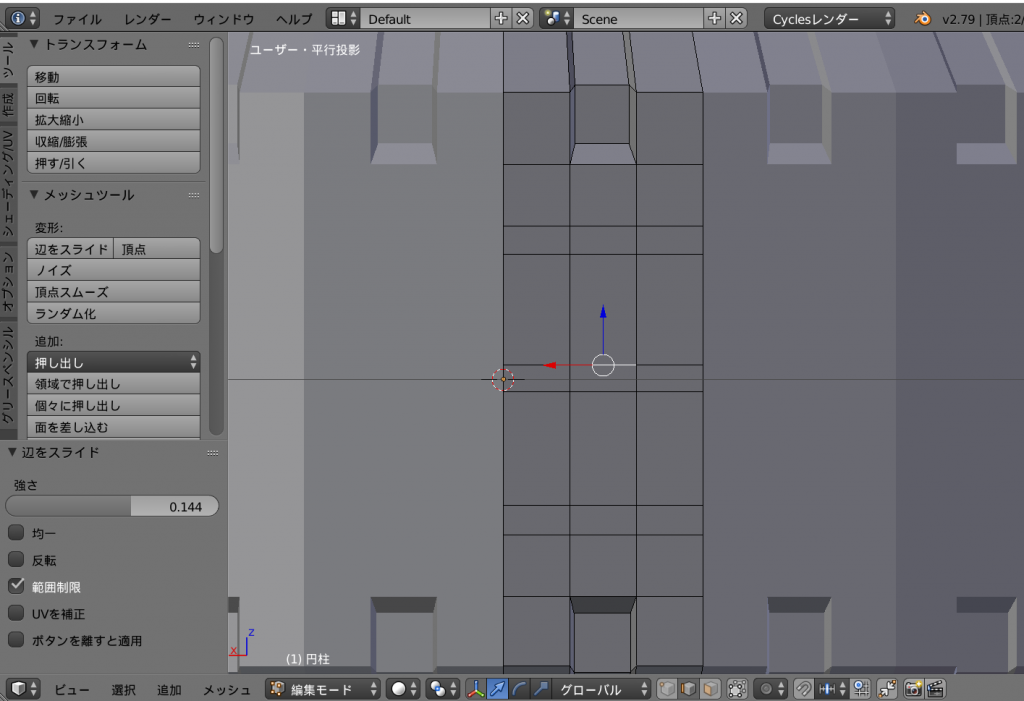Viewport: 1024px width, 701px height.
Task: Open the Cyclesレンダー engine dropdown
Action: (x=831, y=18)
